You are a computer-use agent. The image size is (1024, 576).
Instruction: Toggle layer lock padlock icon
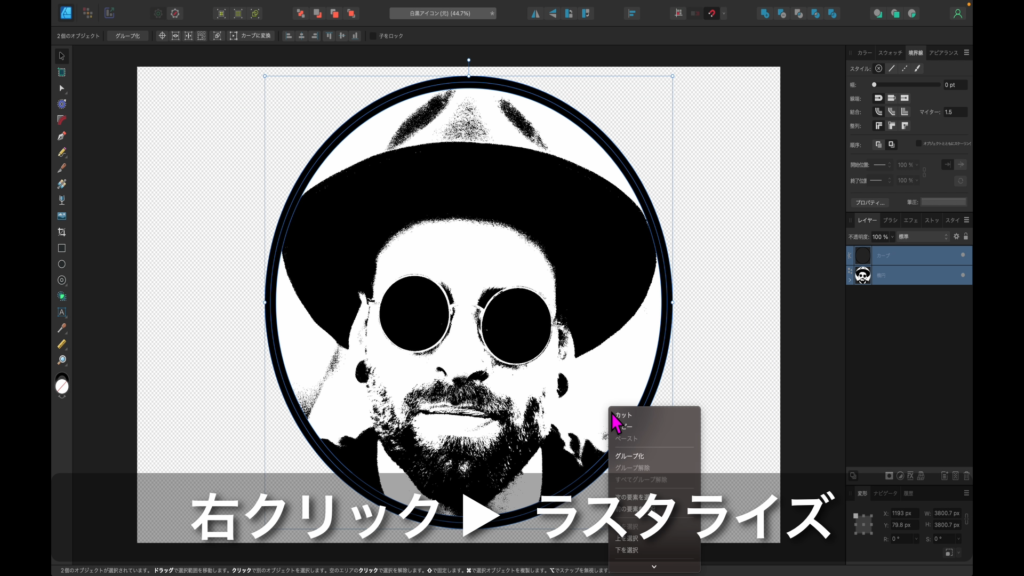coord(966,236)
